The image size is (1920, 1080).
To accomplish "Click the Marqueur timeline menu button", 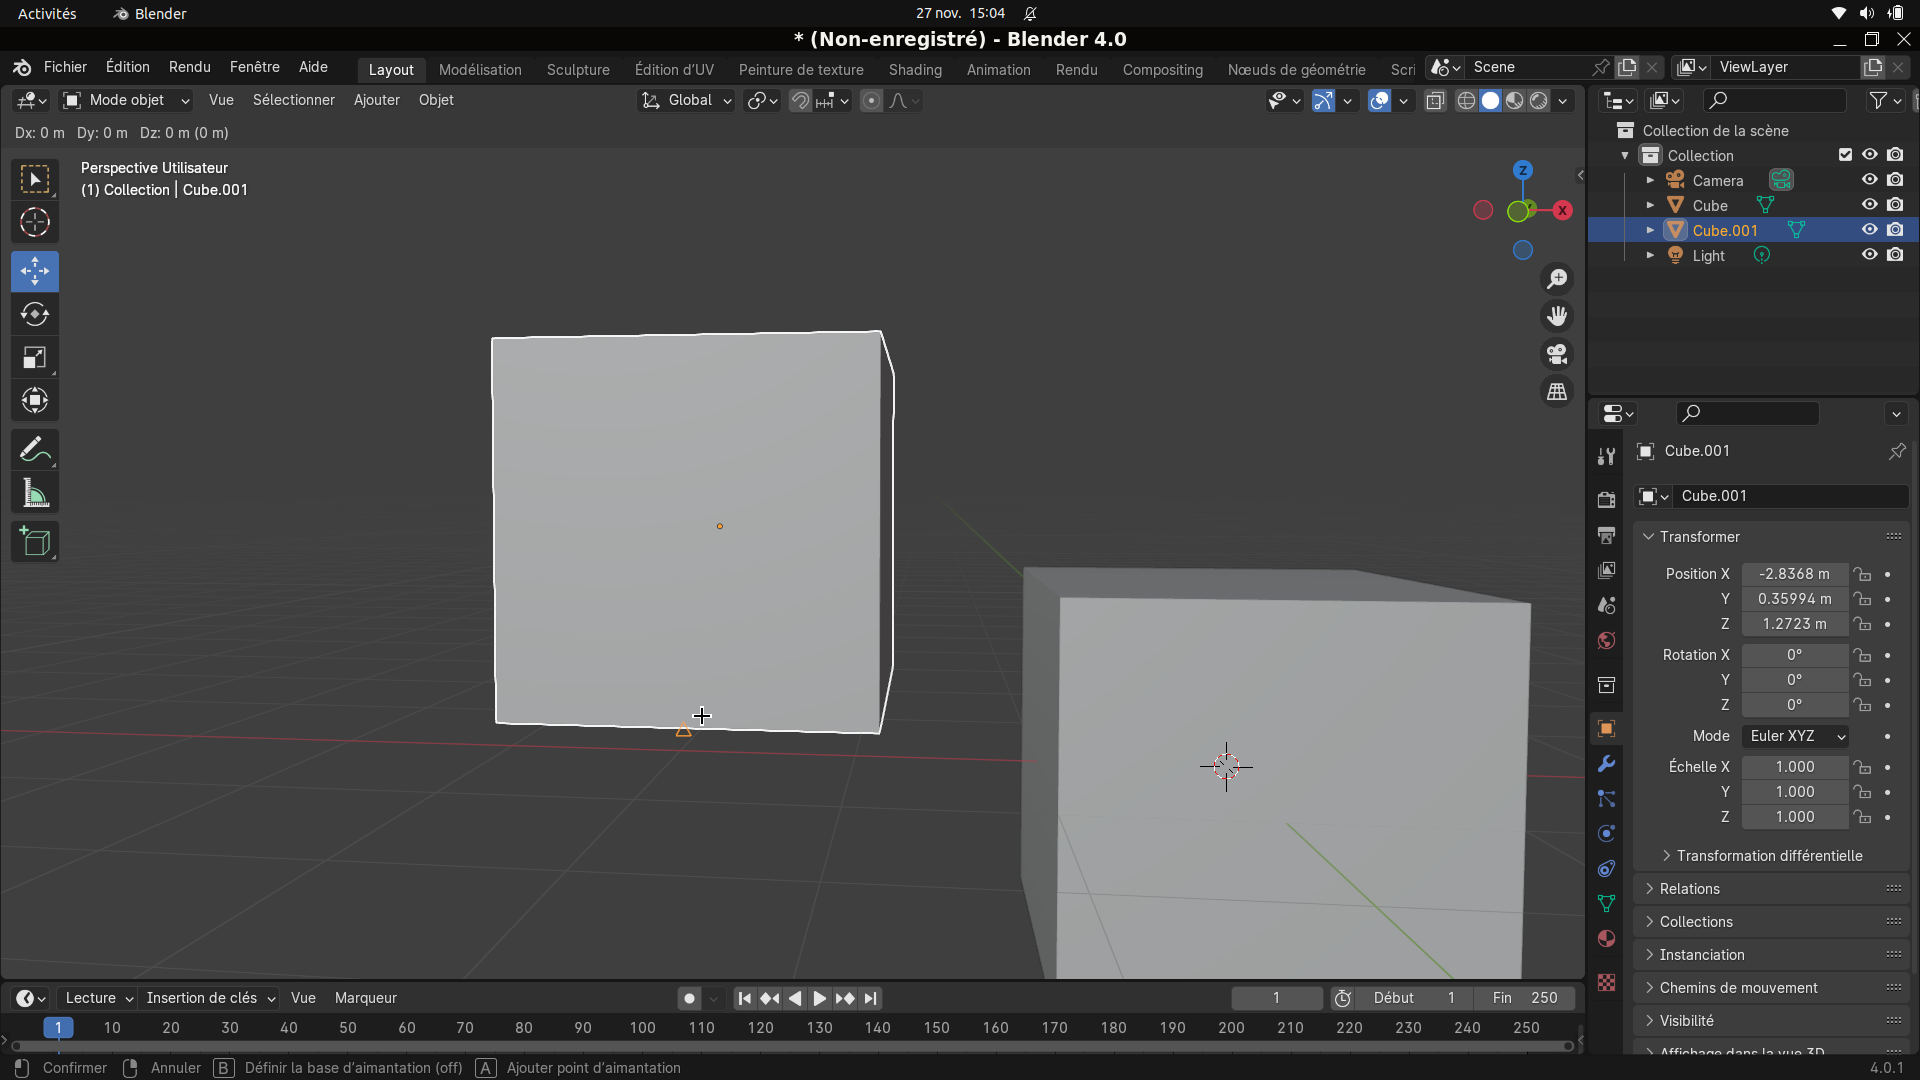I will [365, 998].
